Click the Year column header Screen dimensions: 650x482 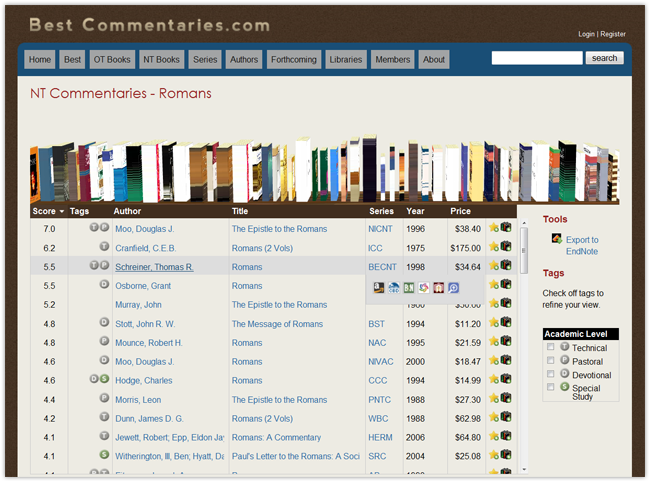(415, 211)
